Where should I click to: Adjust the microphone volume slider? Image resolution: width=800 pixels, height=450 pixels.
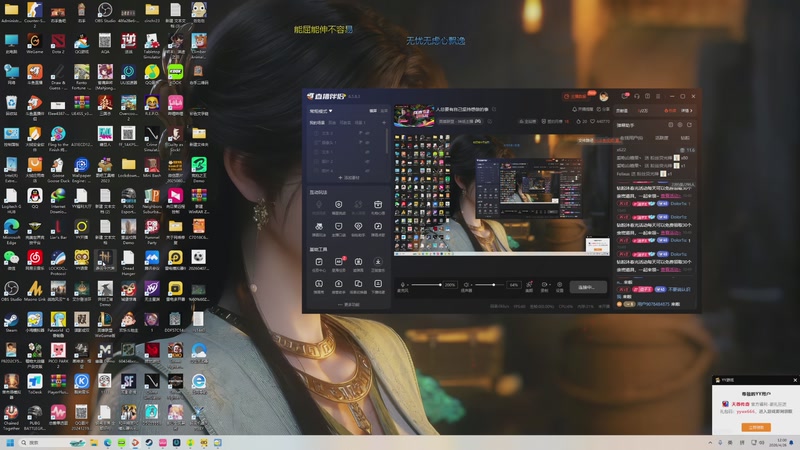[426, 285]
